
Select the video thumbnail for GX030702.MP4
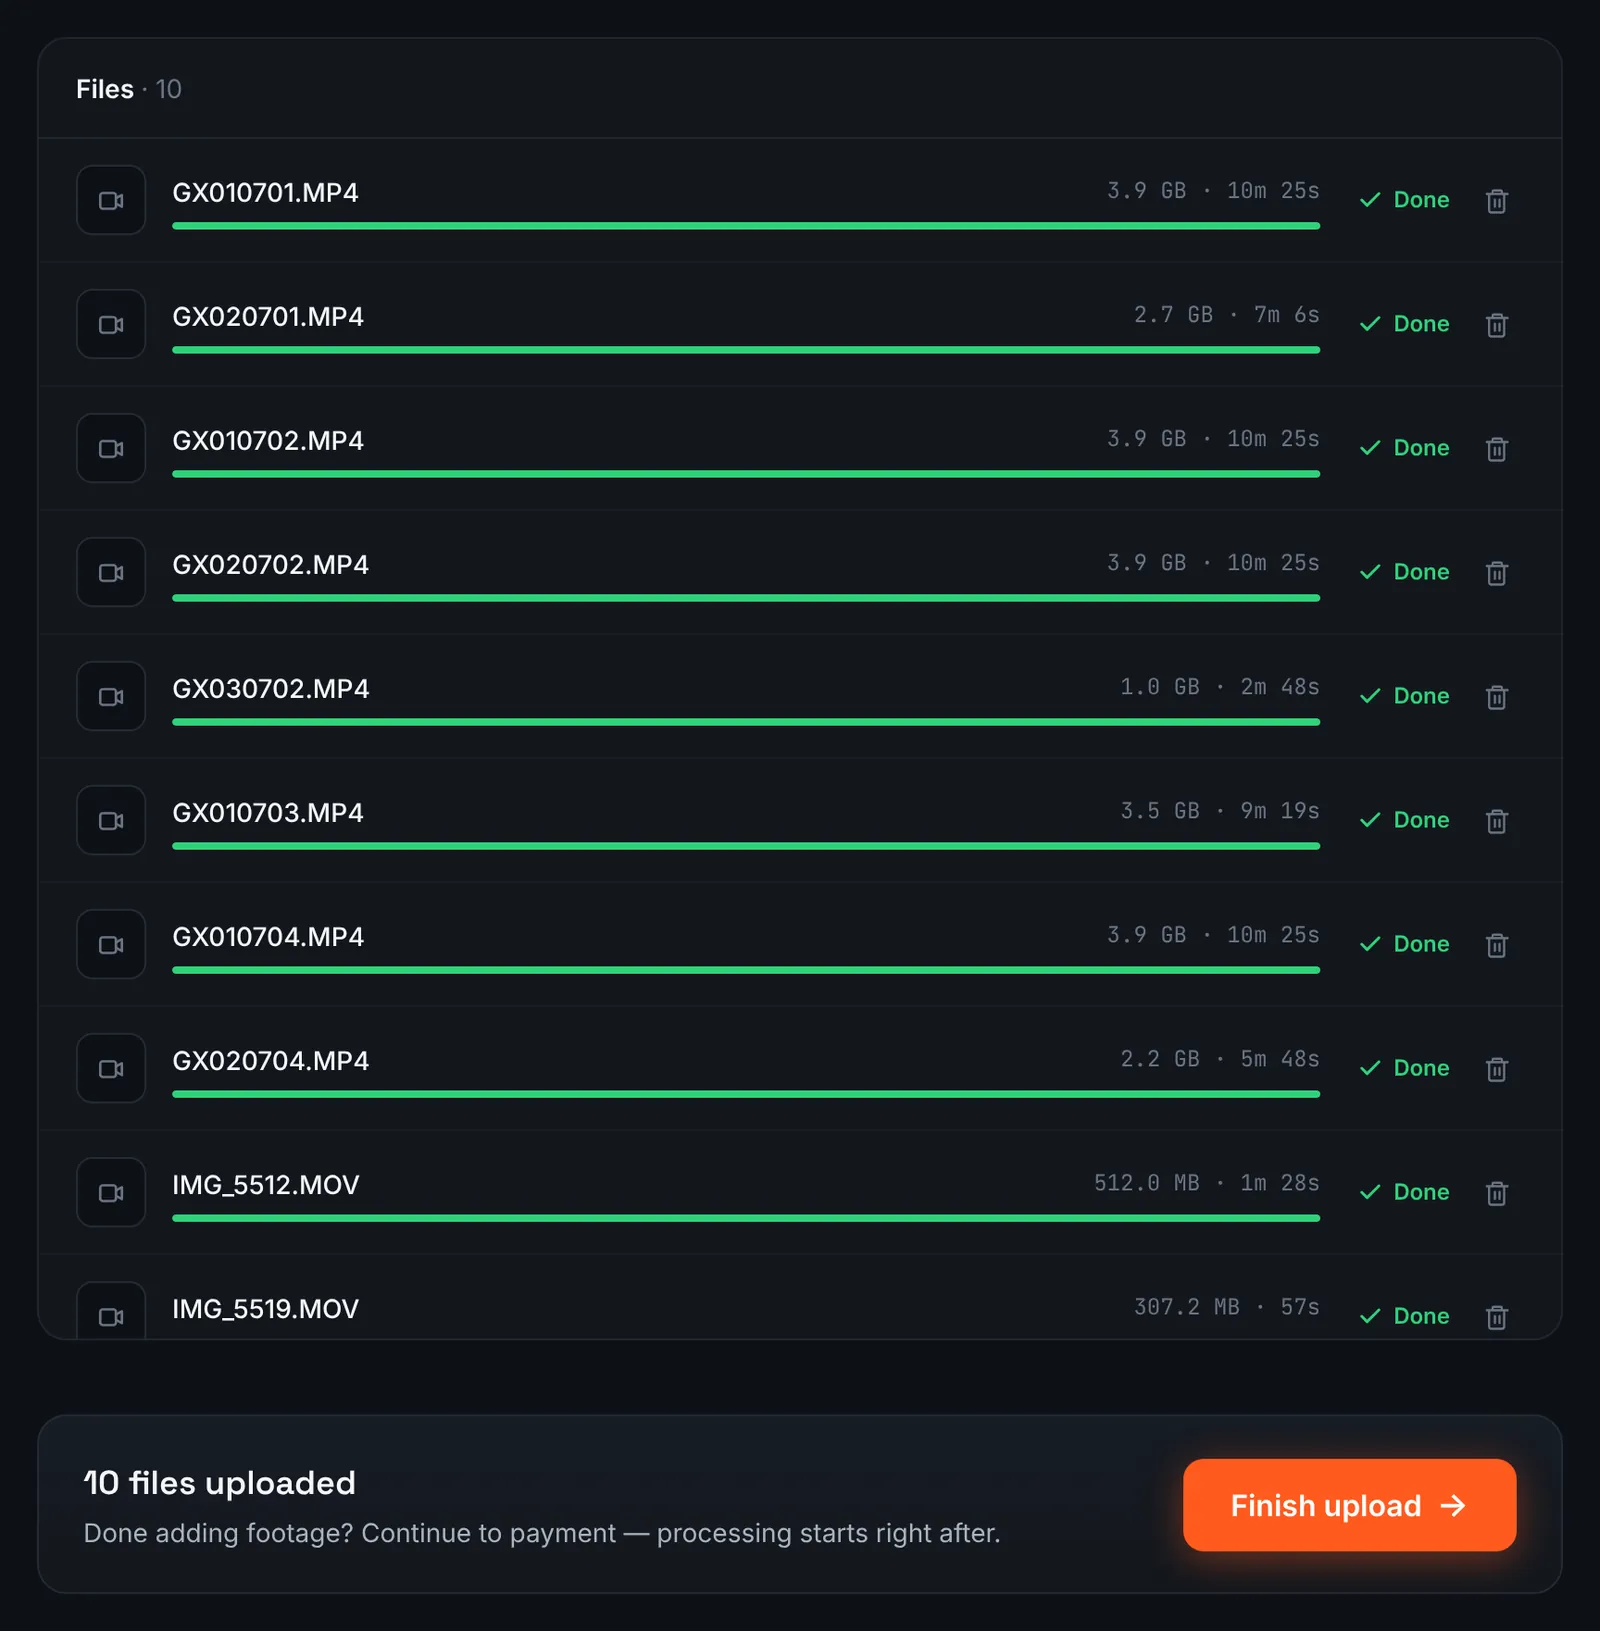coord(111,696)
